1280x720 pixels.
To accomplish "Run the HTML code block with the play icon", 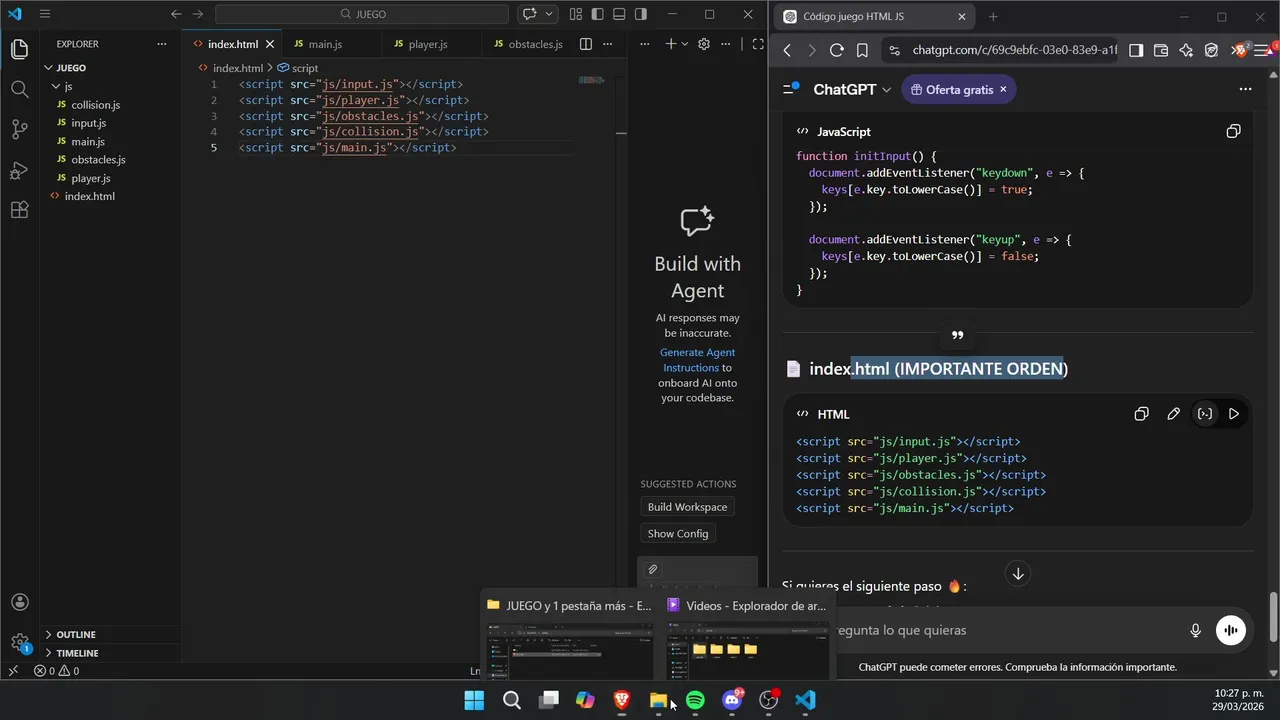I will 1233,414.
